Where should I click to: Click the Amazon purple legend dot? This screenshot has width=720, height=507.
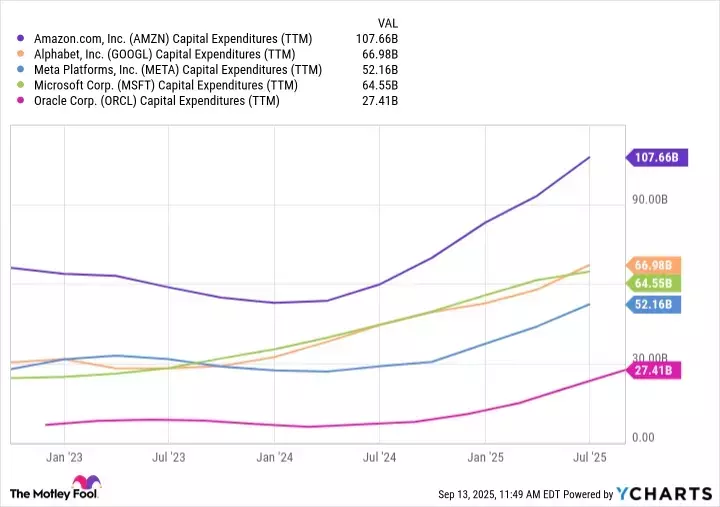click(21, 39)
